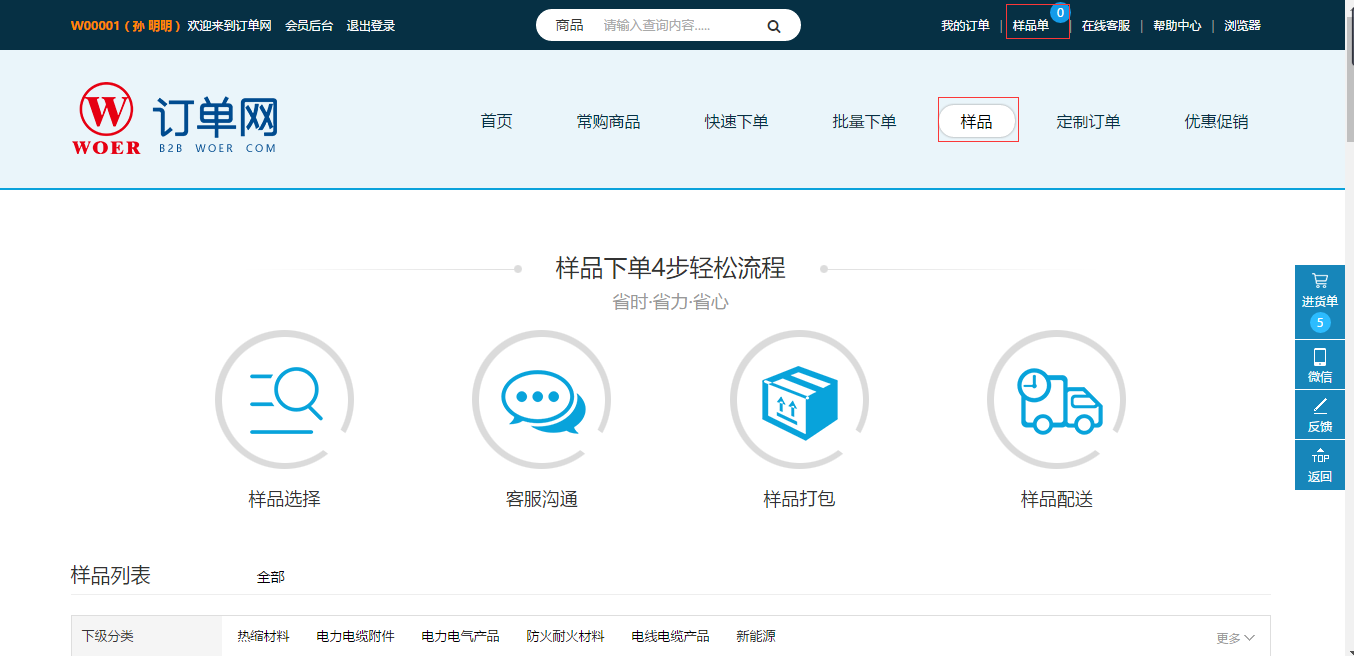Viewport: 1354px width, 656px height.
Task: Open 样品单 with the badge counter
Action: point(1036,25)
